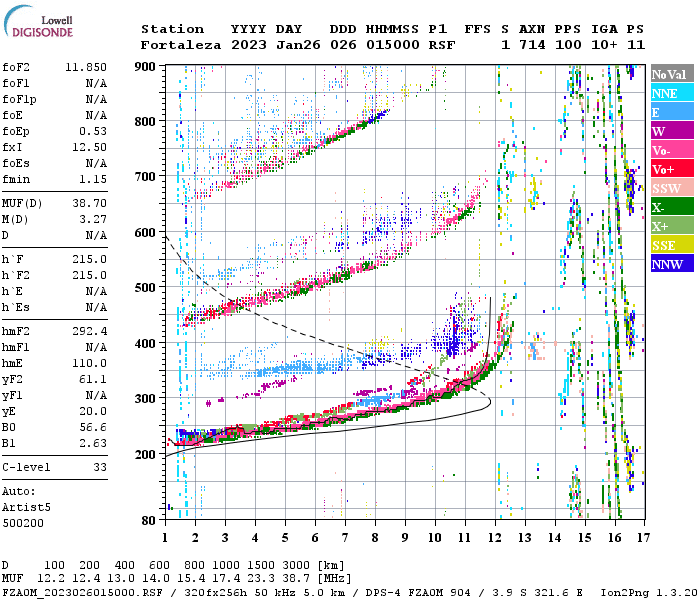Click the 80 km height axis label
Screen dimensions: 700x600
click(x=149, y=521)
